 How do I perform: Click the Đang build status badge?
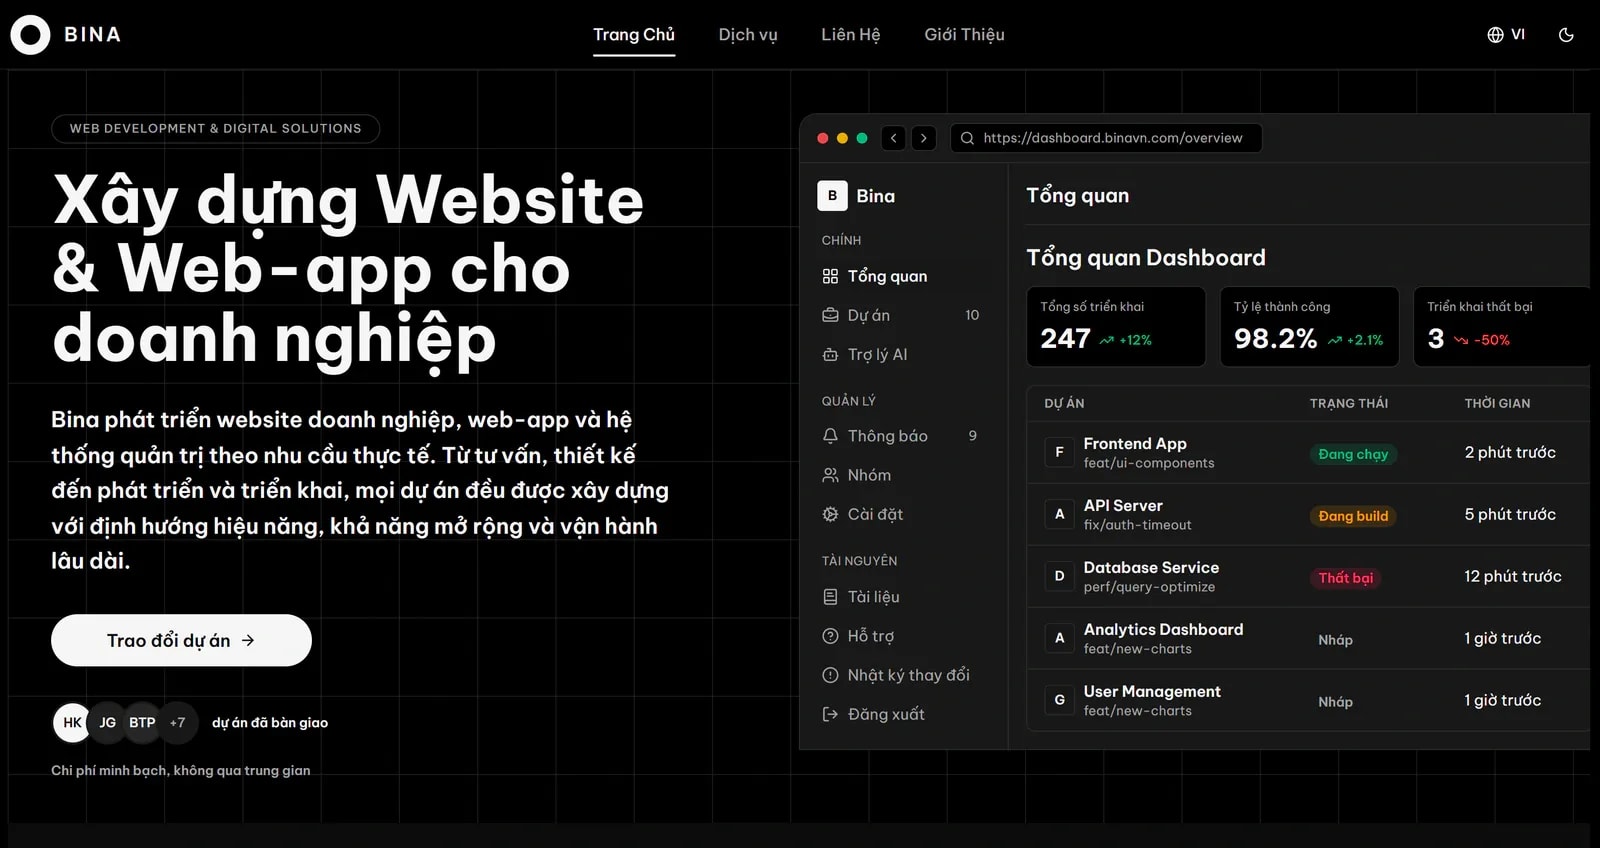point(1353,516)
